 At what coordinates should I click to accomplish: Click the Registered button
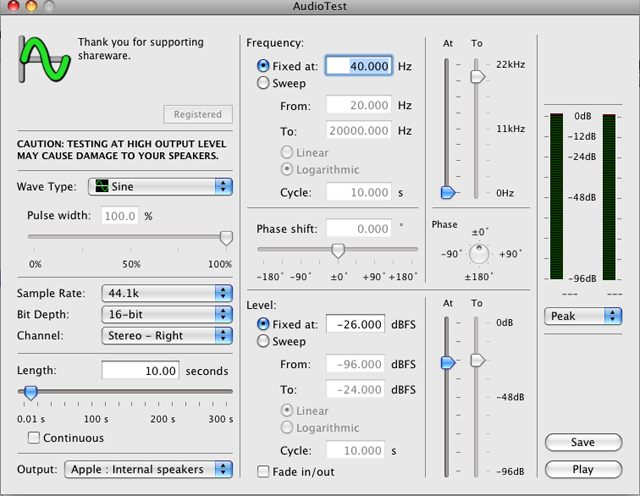click(x=198, y=114)
